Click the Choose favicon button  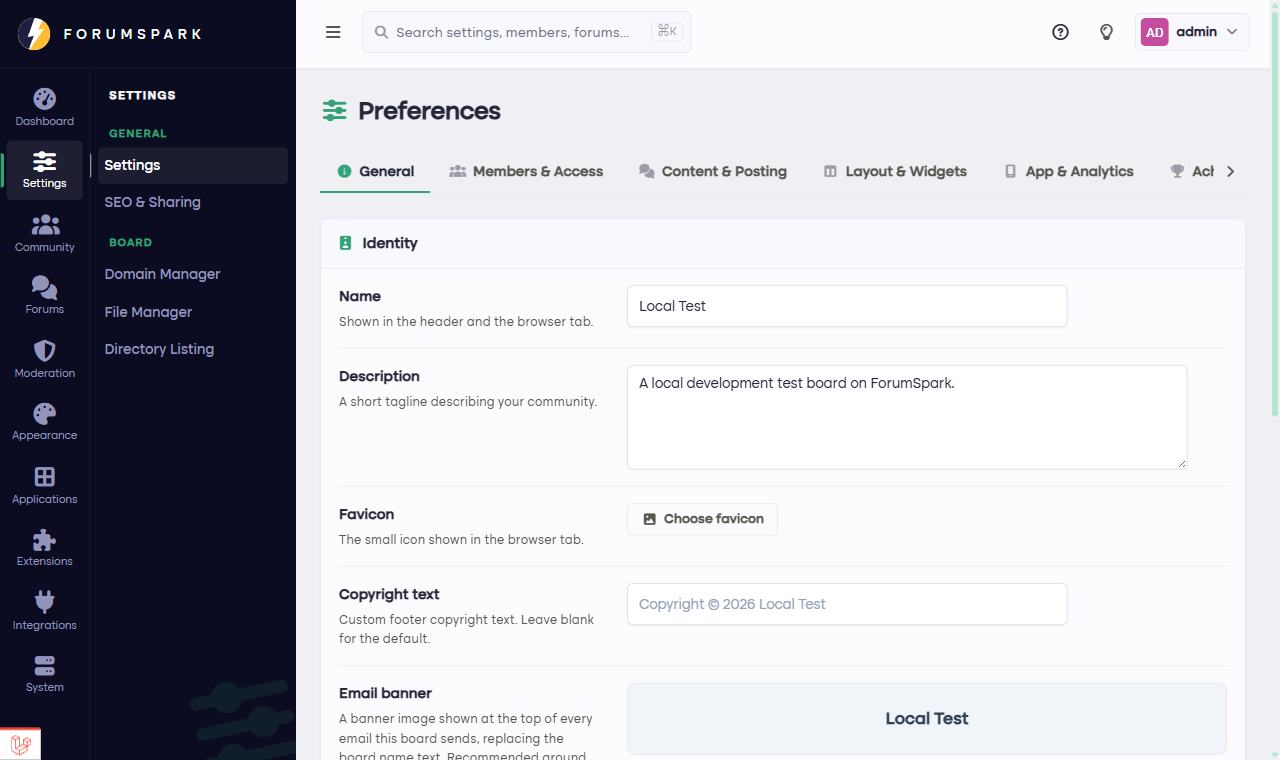(702, 519)
